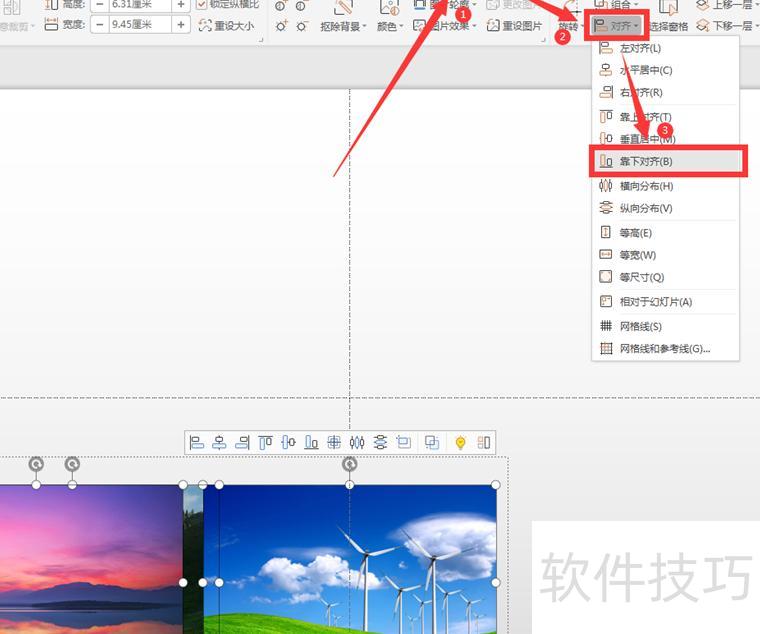The image size is (760, 634).
Task: Click width field showing 9.45厘米
Action: click(140, 24)
